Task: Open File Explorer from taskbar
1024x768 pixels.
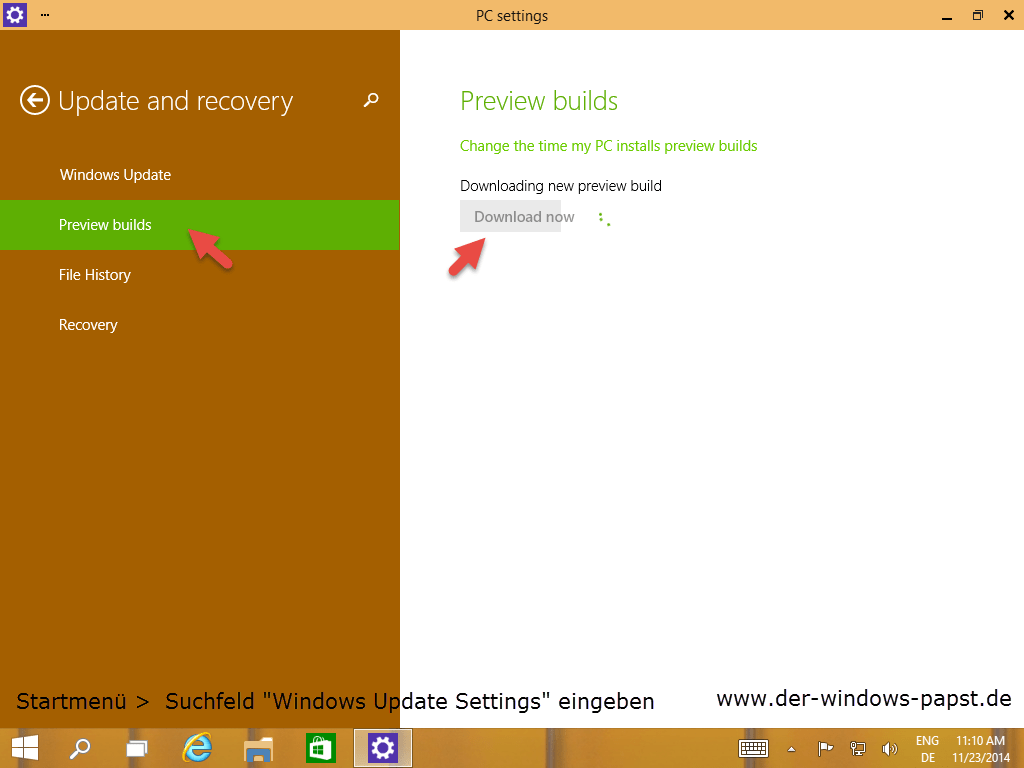Action: pyautogui.click(x=259, y=747)
